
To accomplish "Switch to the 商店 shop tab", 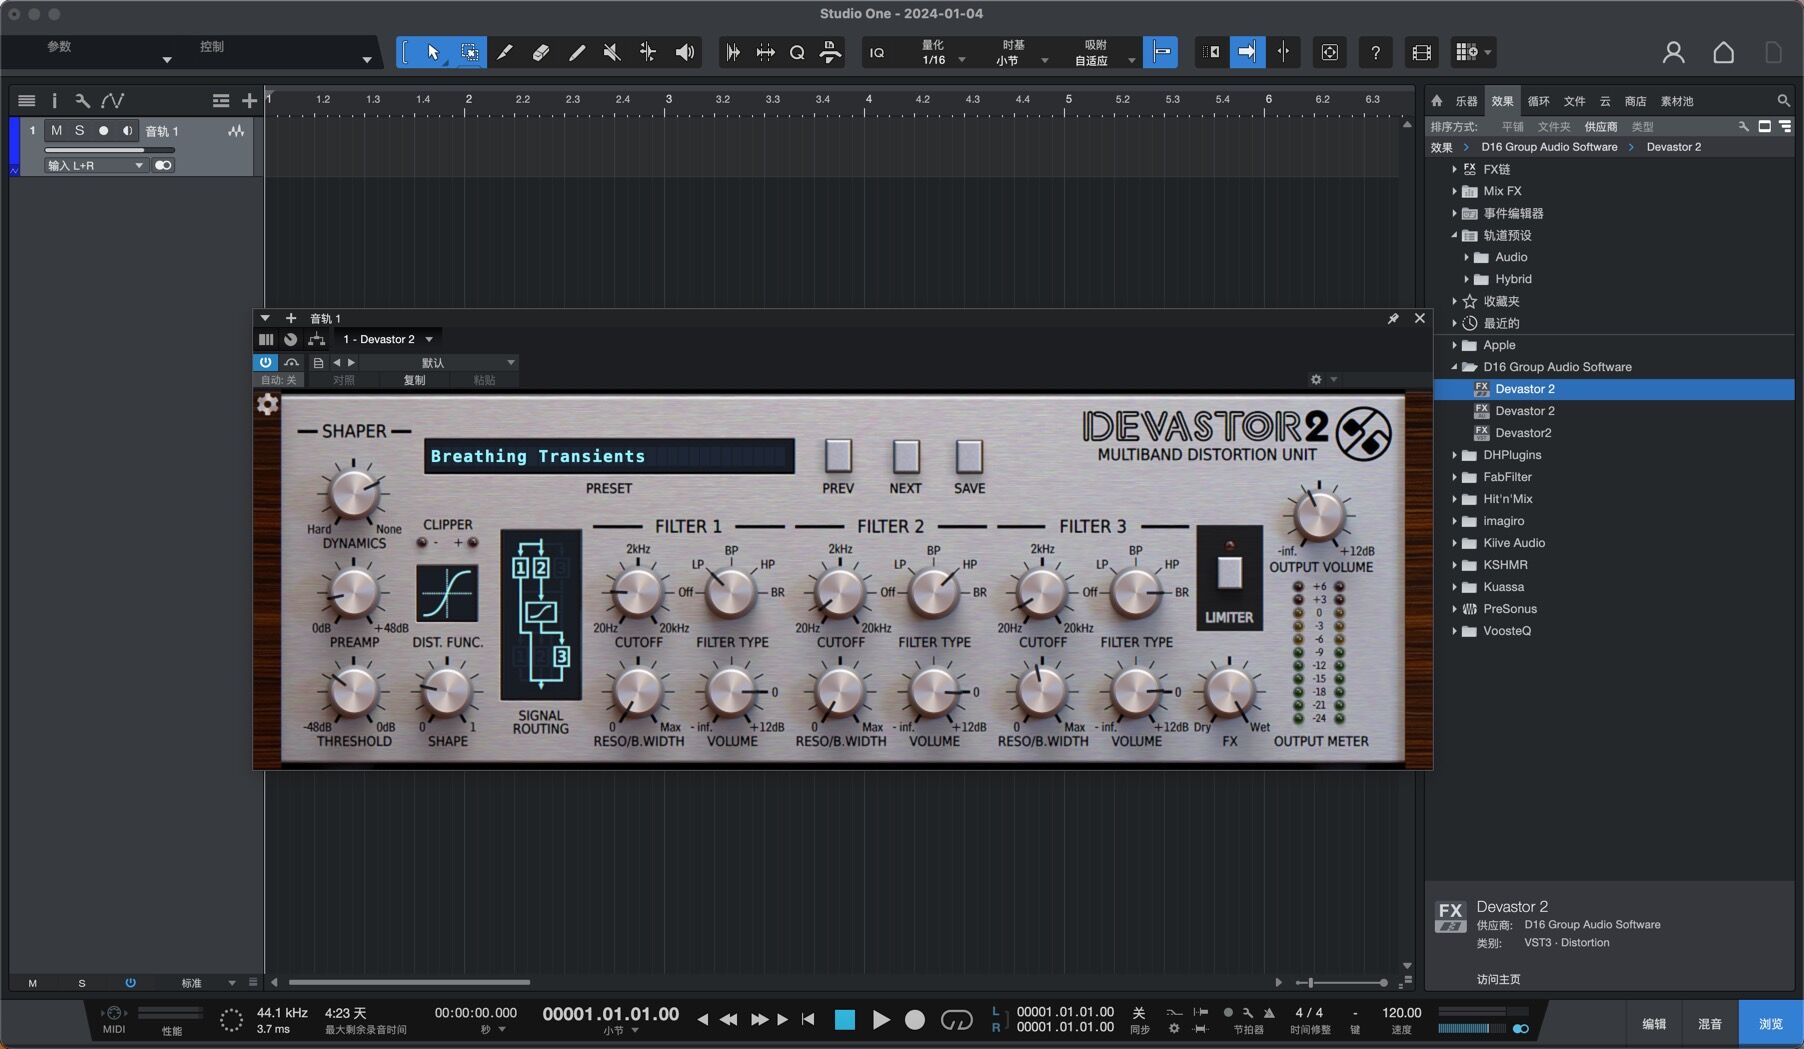I will (x=1635, y=101).
